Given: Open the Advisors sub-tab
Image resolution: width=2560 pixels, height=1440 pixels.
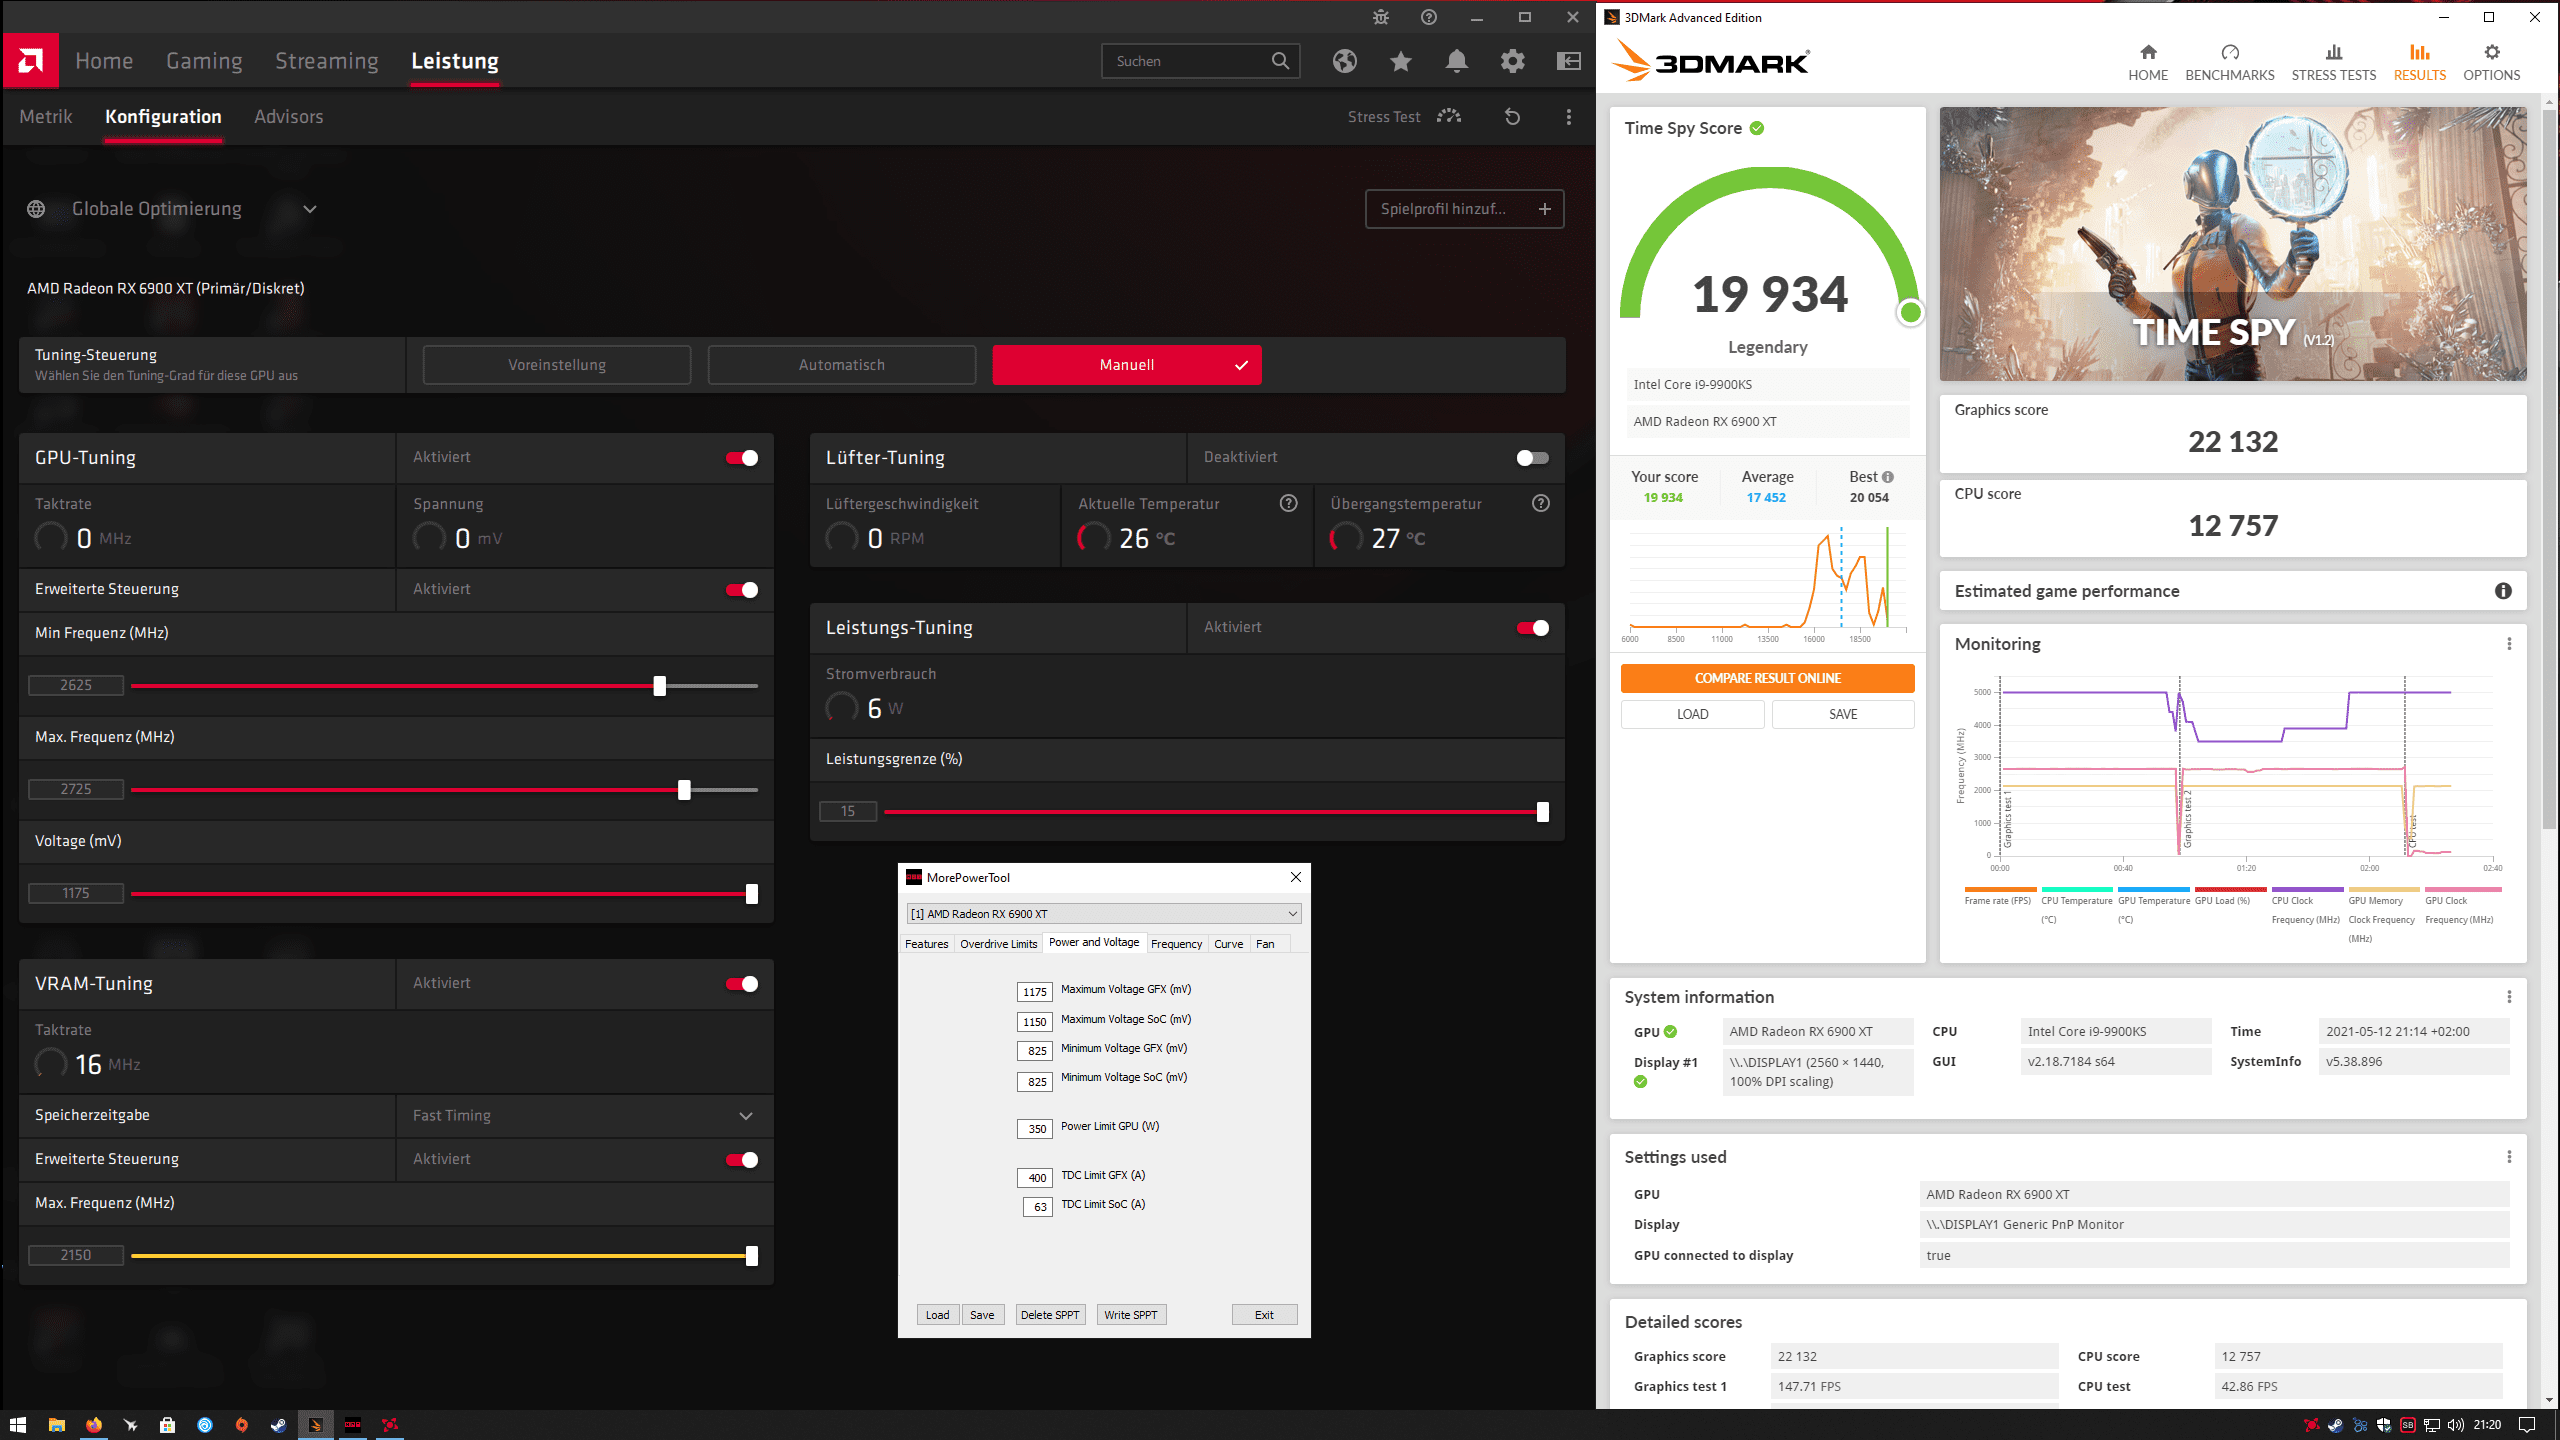Looking at the screenshot, I should (289, 117).
